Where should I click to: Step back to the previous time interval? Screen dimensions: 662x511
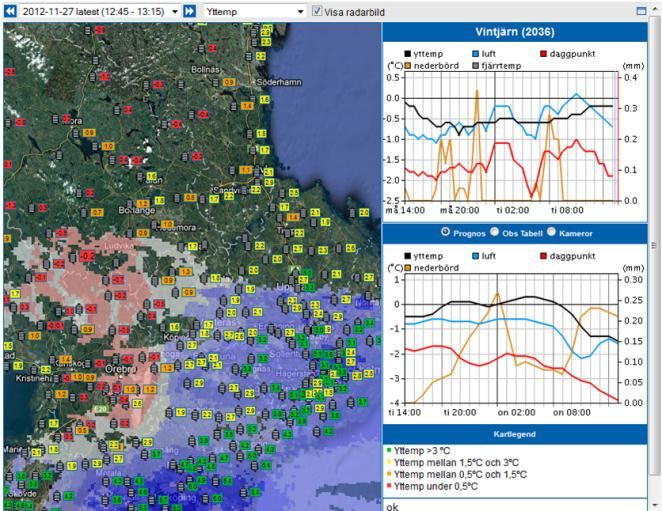(12, 11)
